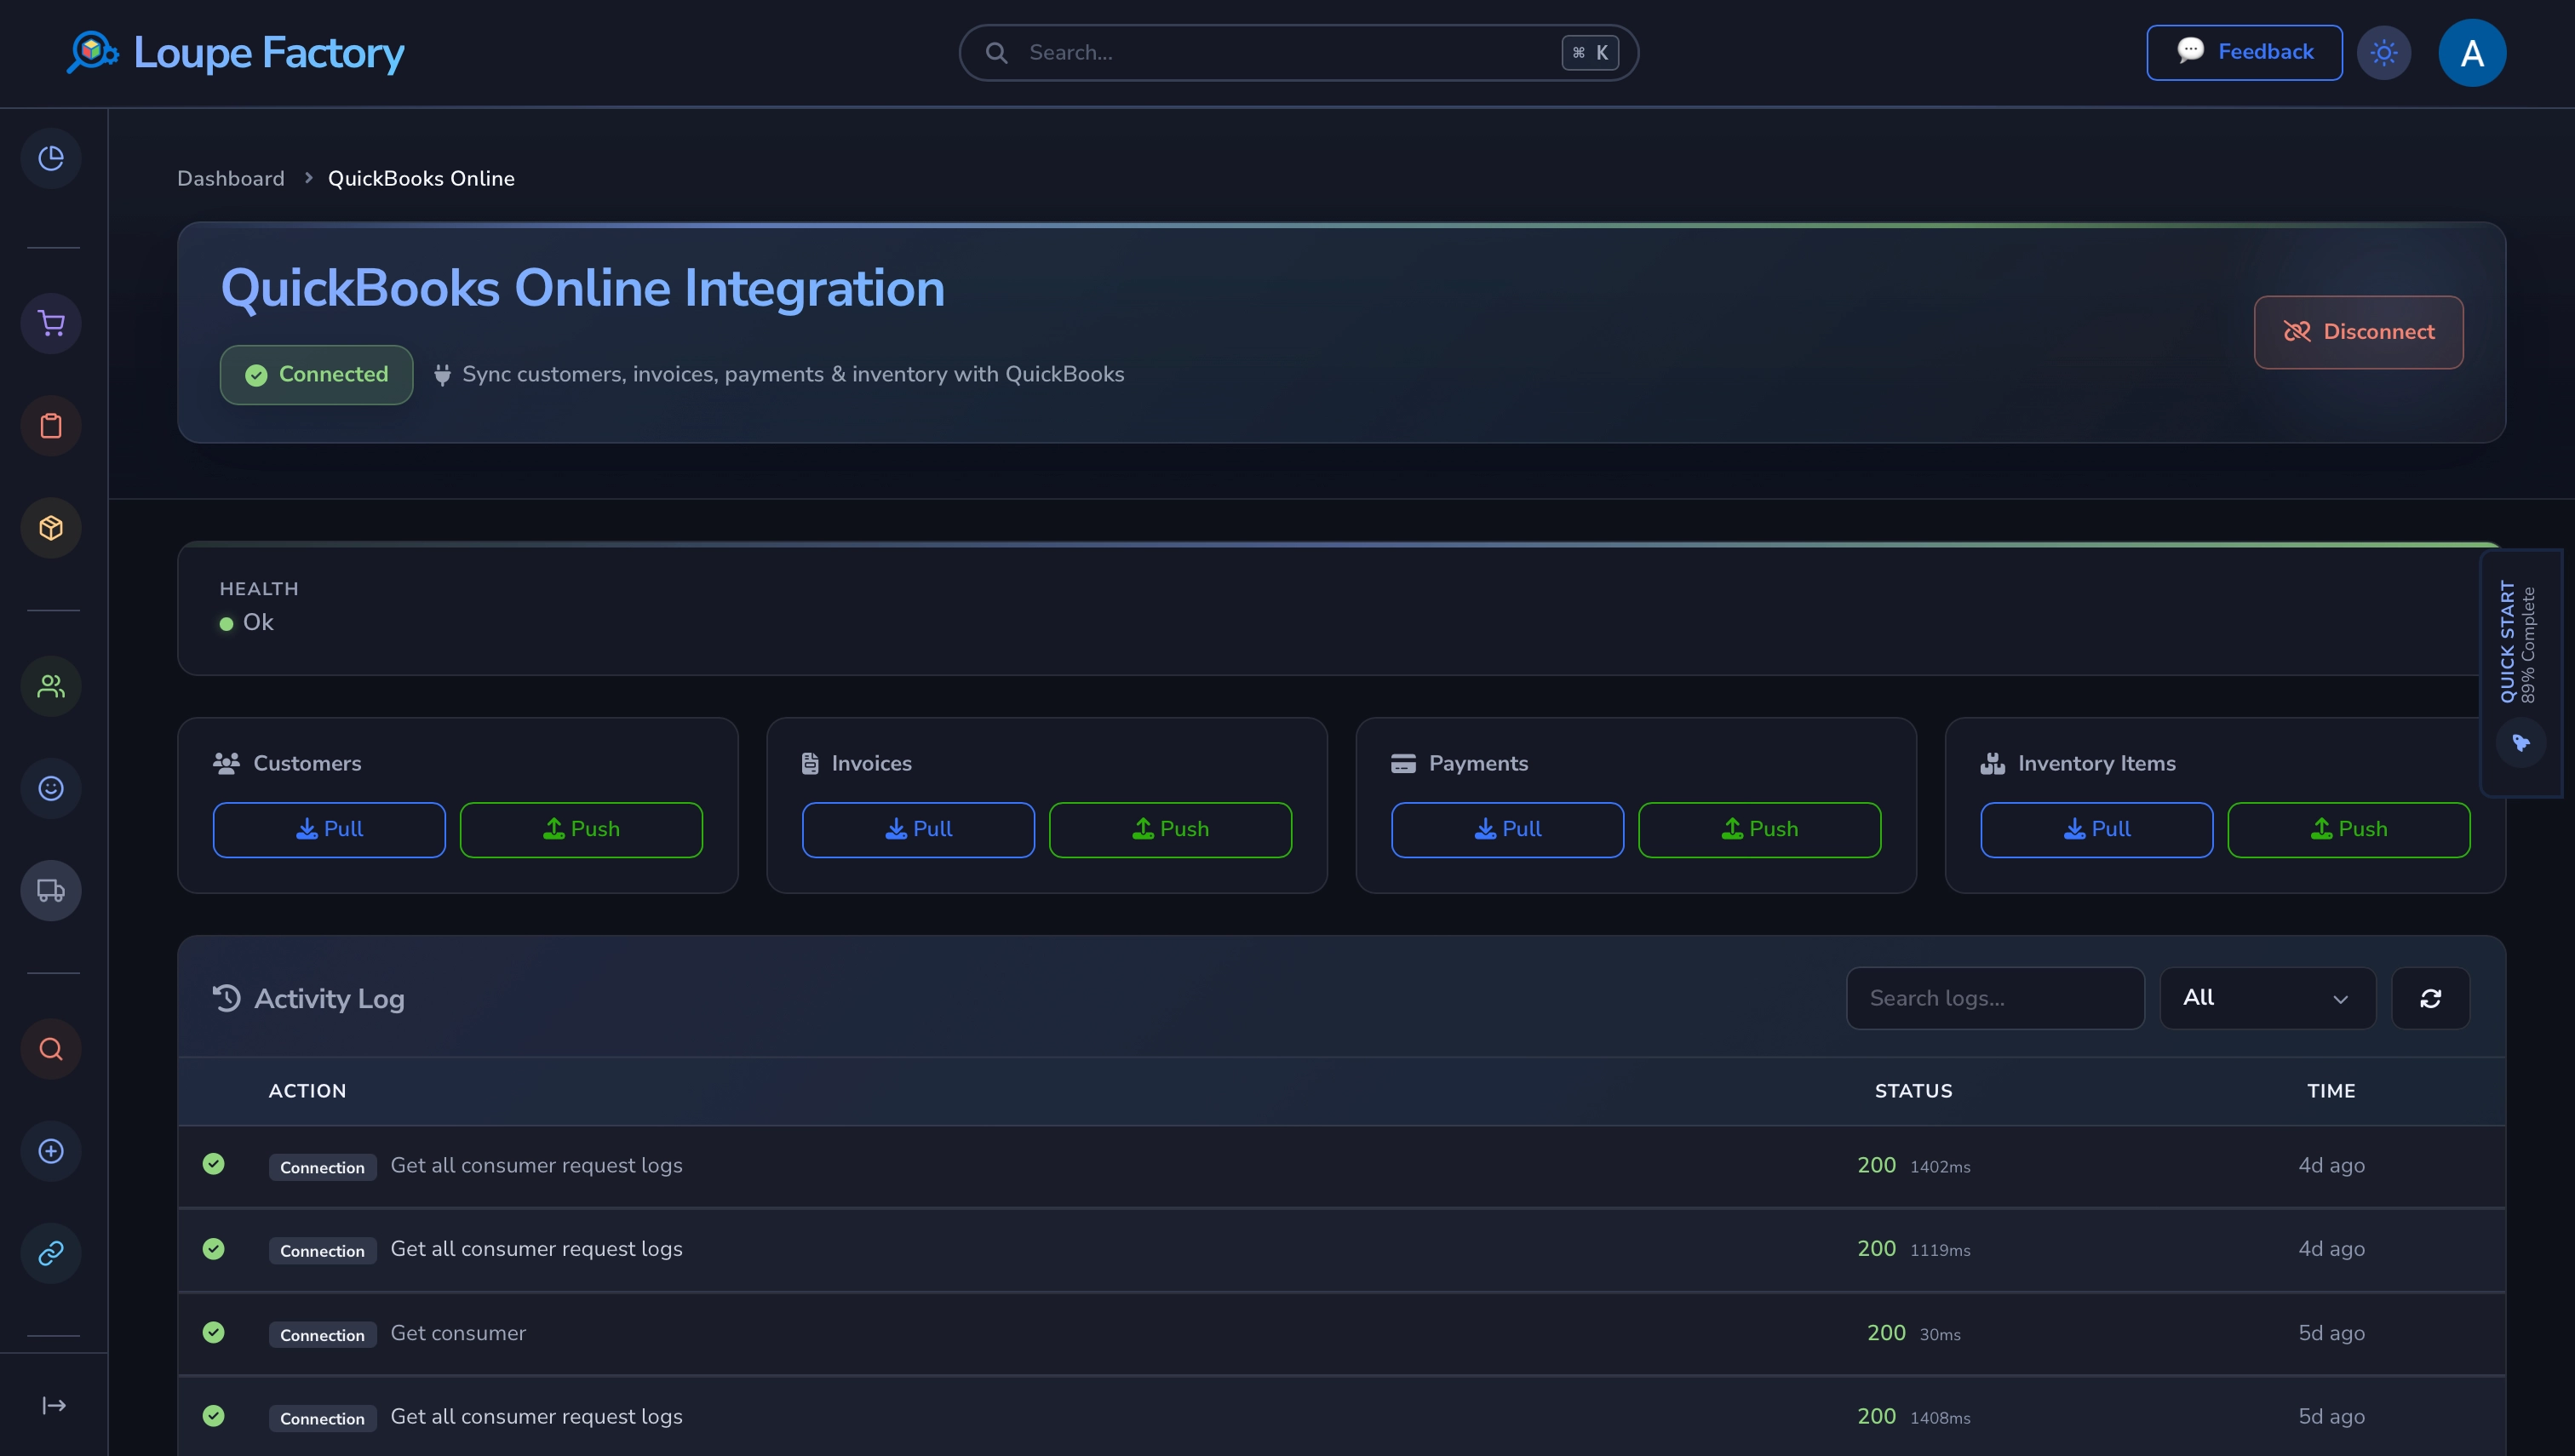Sort by the ACTION column header

(307, 1091)
